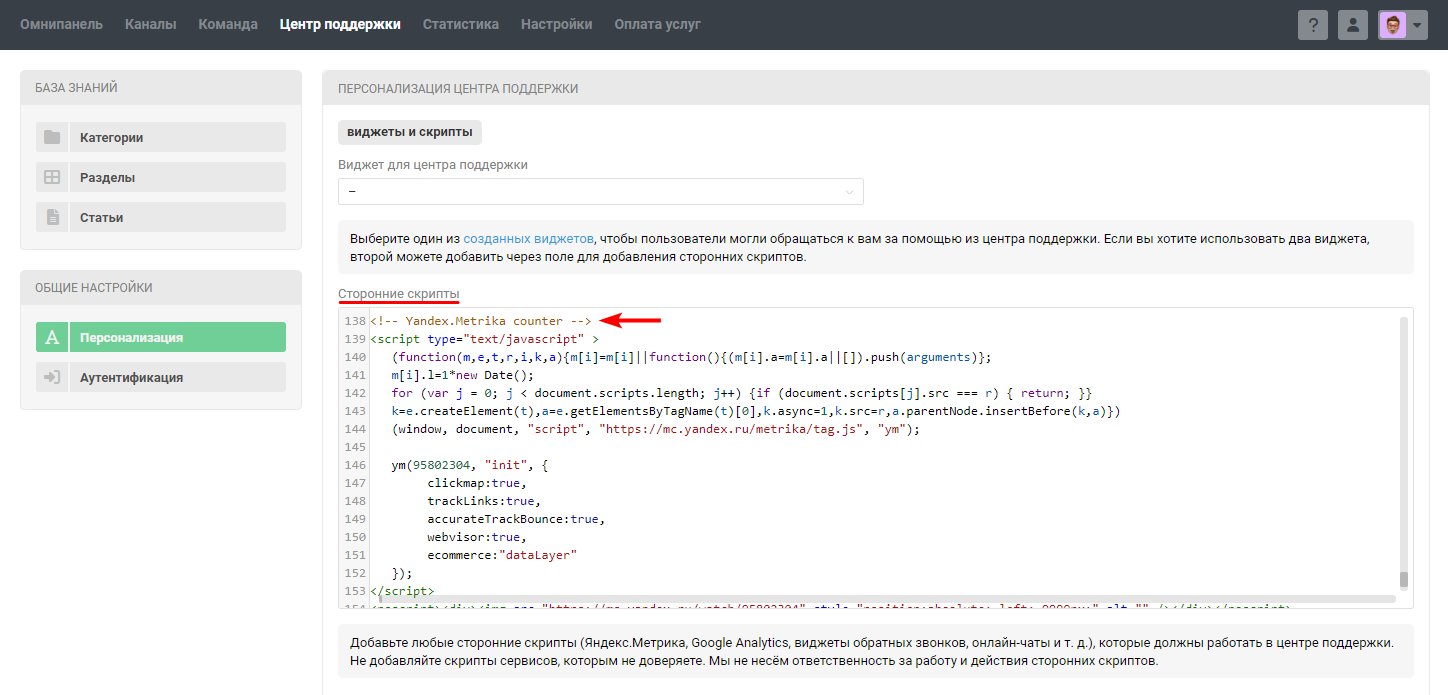Click the m[i].l=1*new Date(); line
This screenshot has height=695, width=1448.
coord(463,375)
